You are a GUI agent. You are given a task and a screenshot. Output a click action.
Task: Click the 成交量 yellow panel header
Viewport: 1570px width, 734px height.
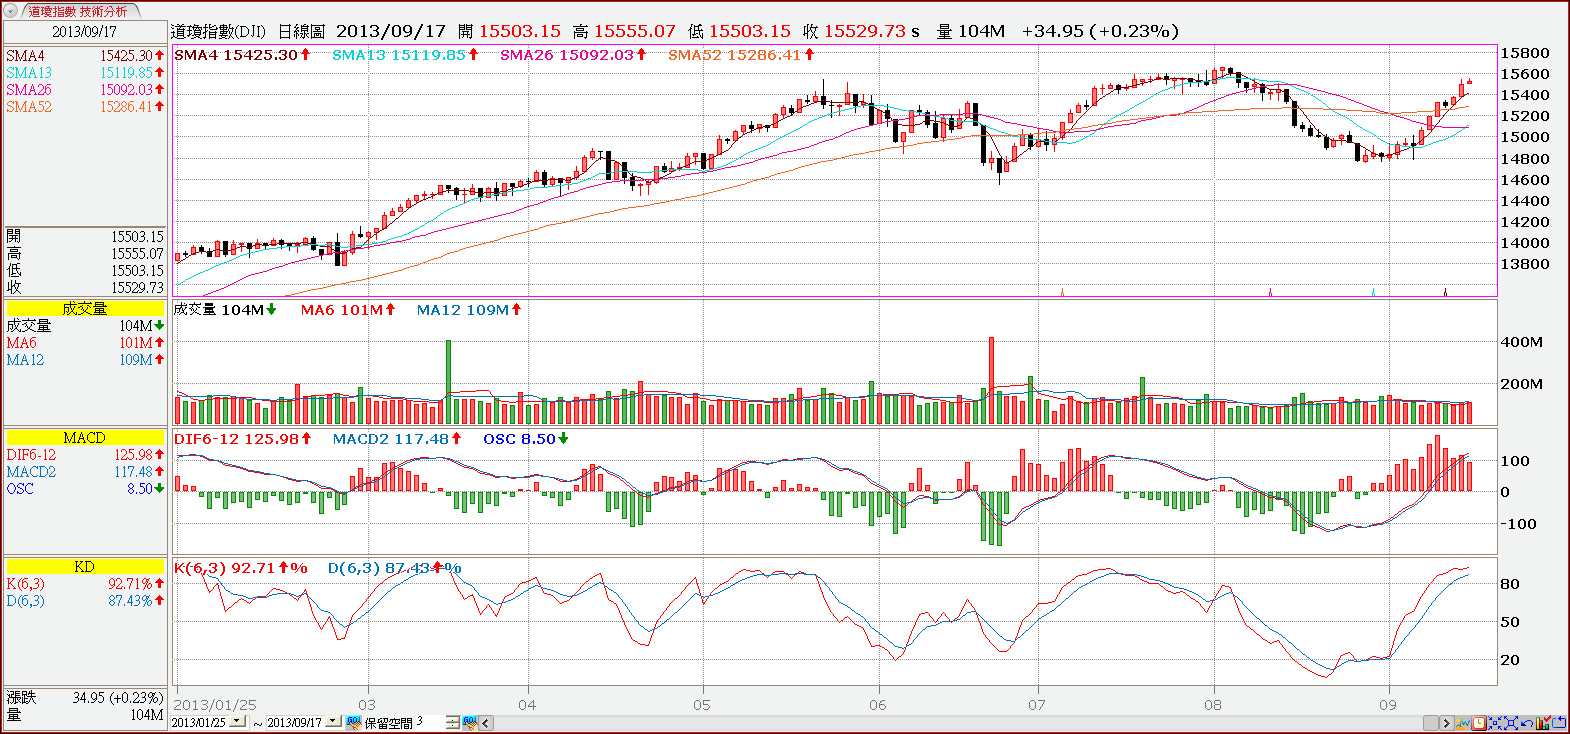85,308
